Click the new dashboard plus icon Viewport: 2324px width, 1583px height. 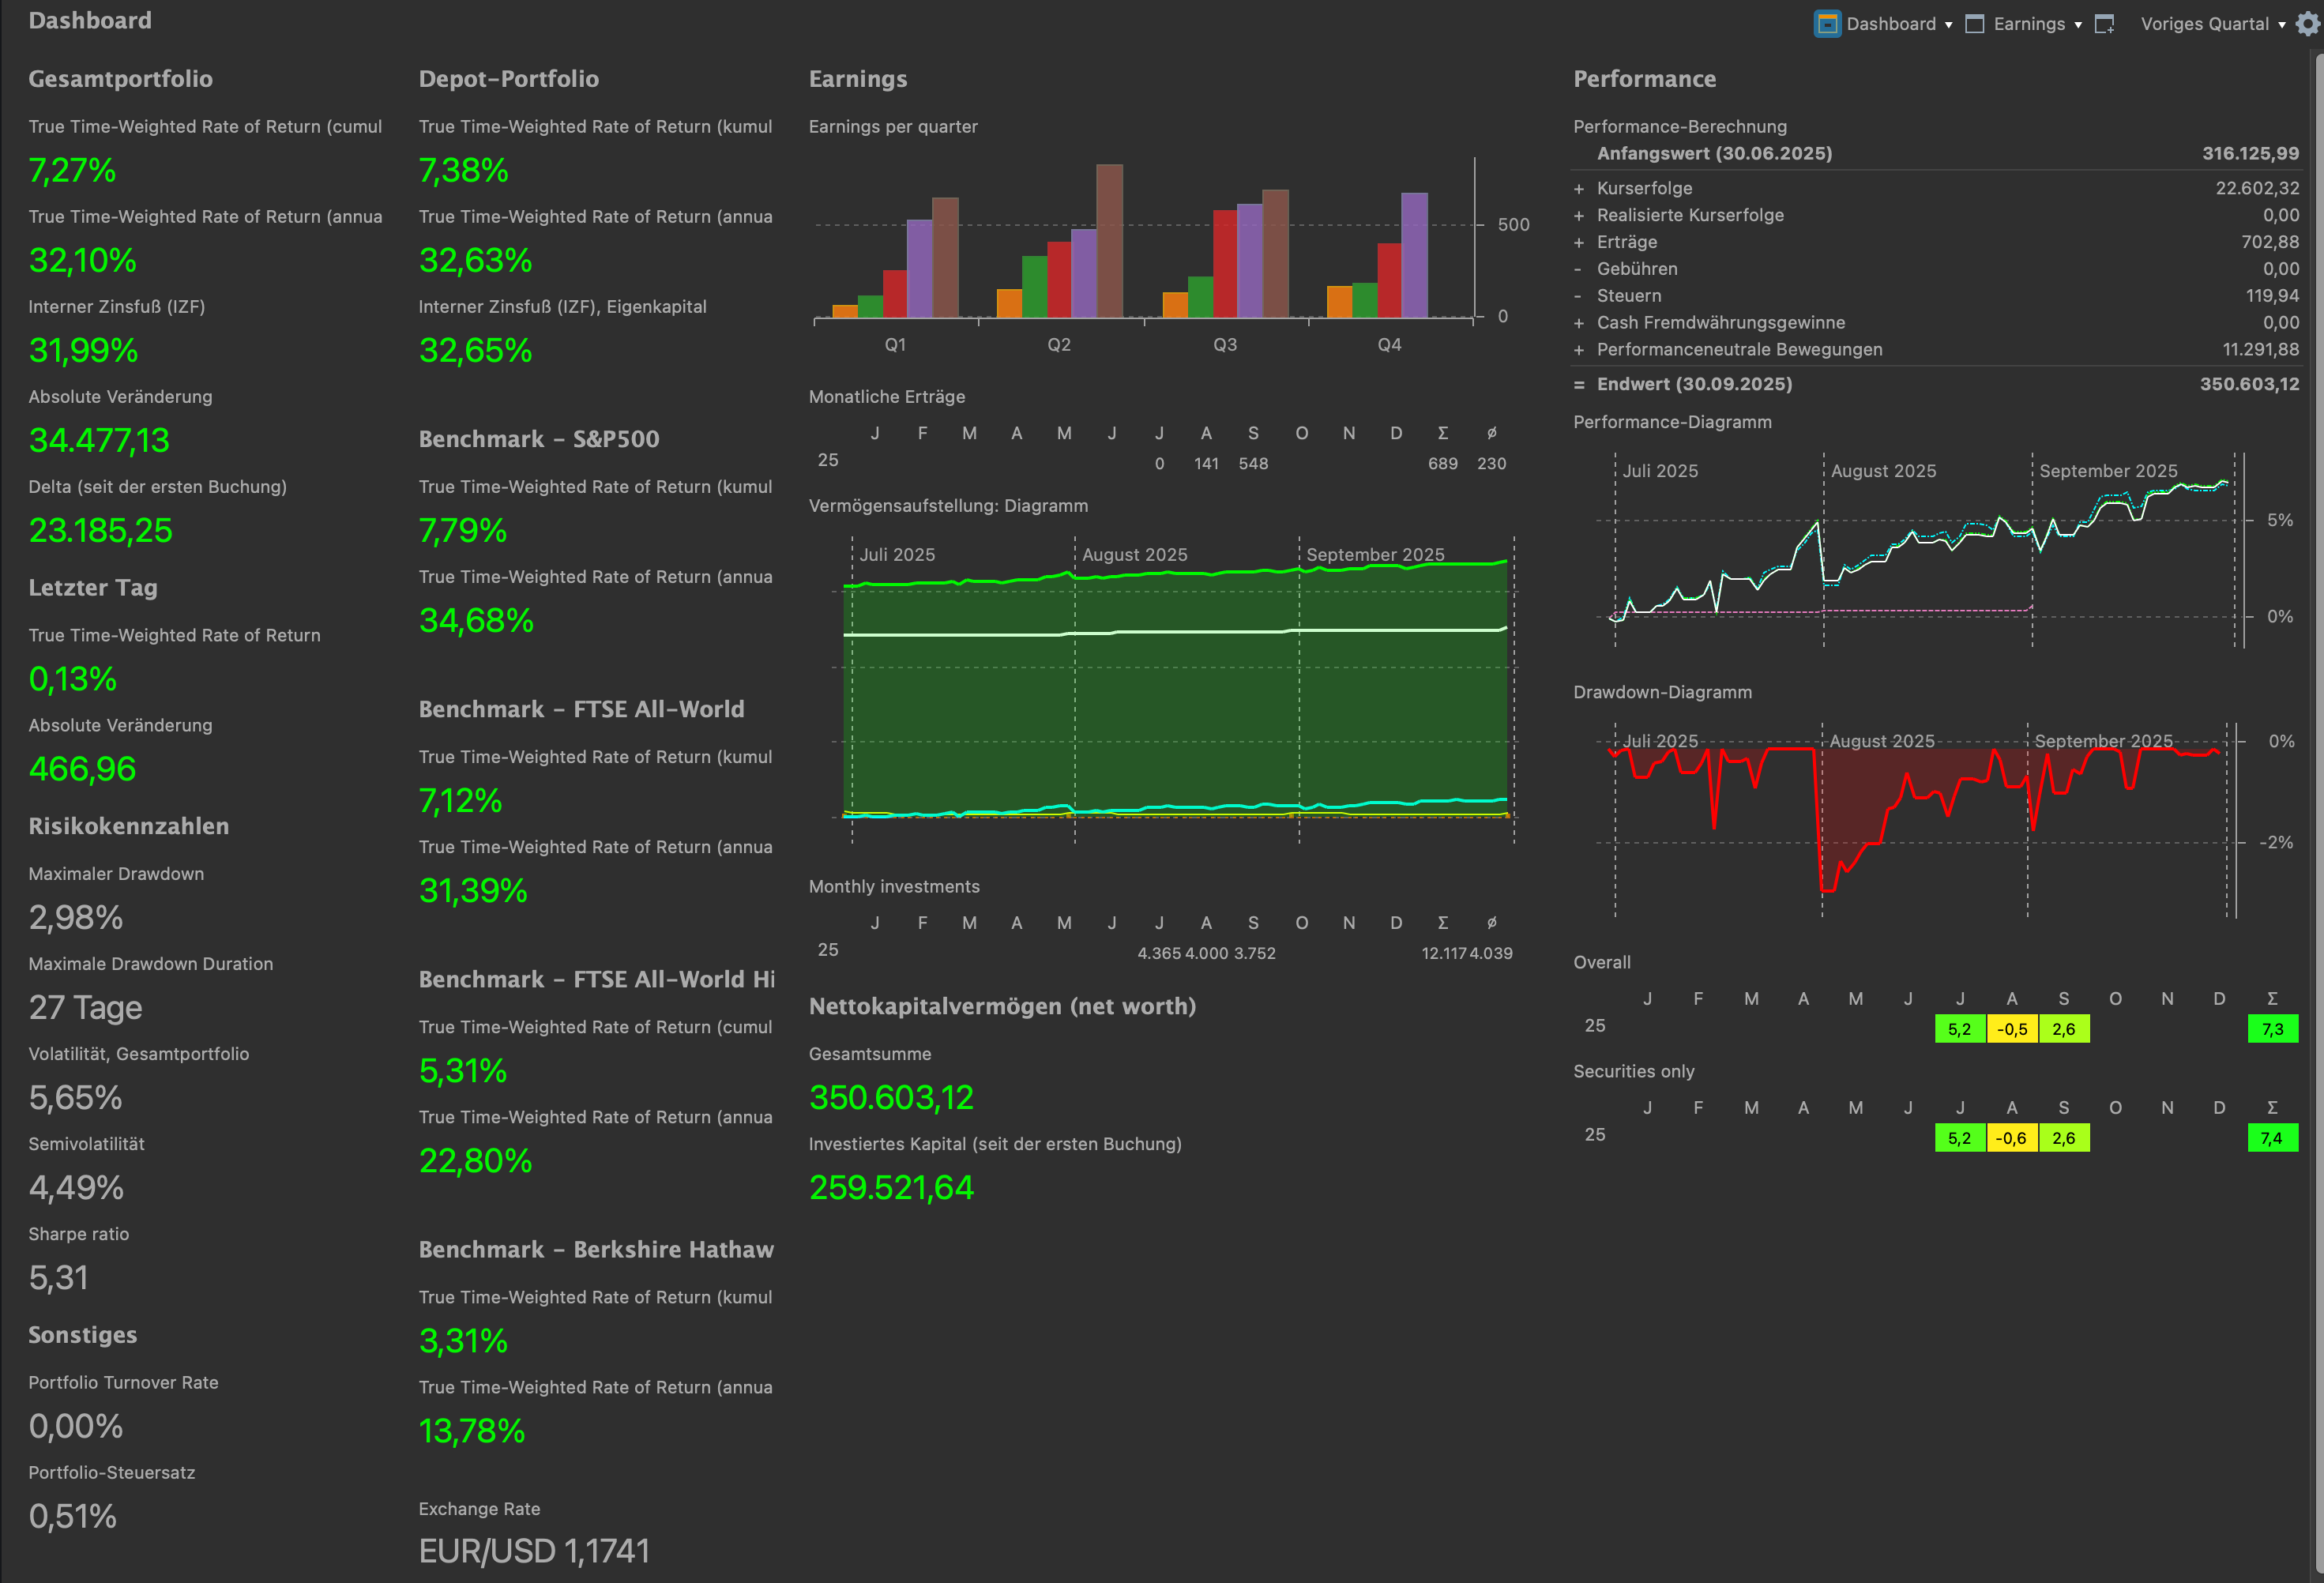(2105, 24)
